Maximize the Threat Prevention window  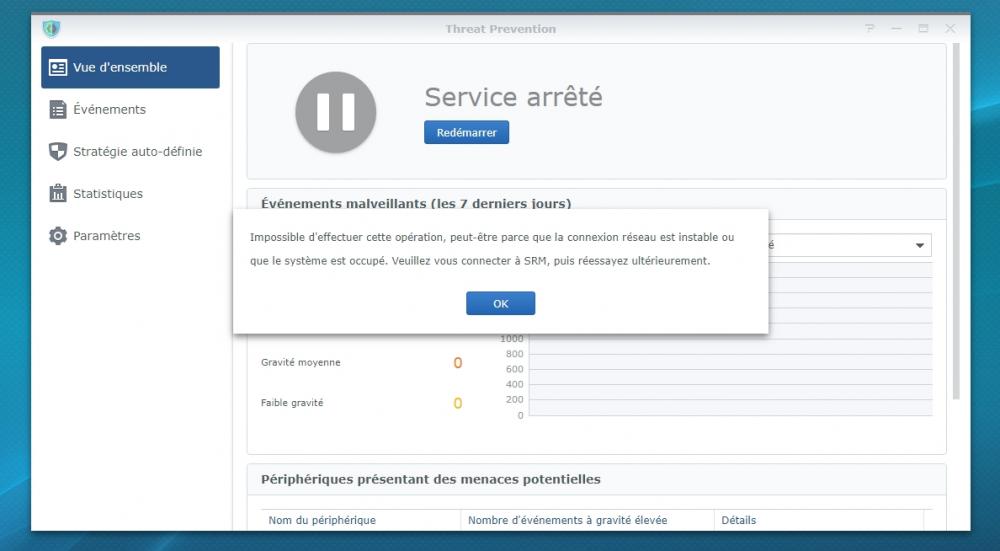[x=923, y=29]
